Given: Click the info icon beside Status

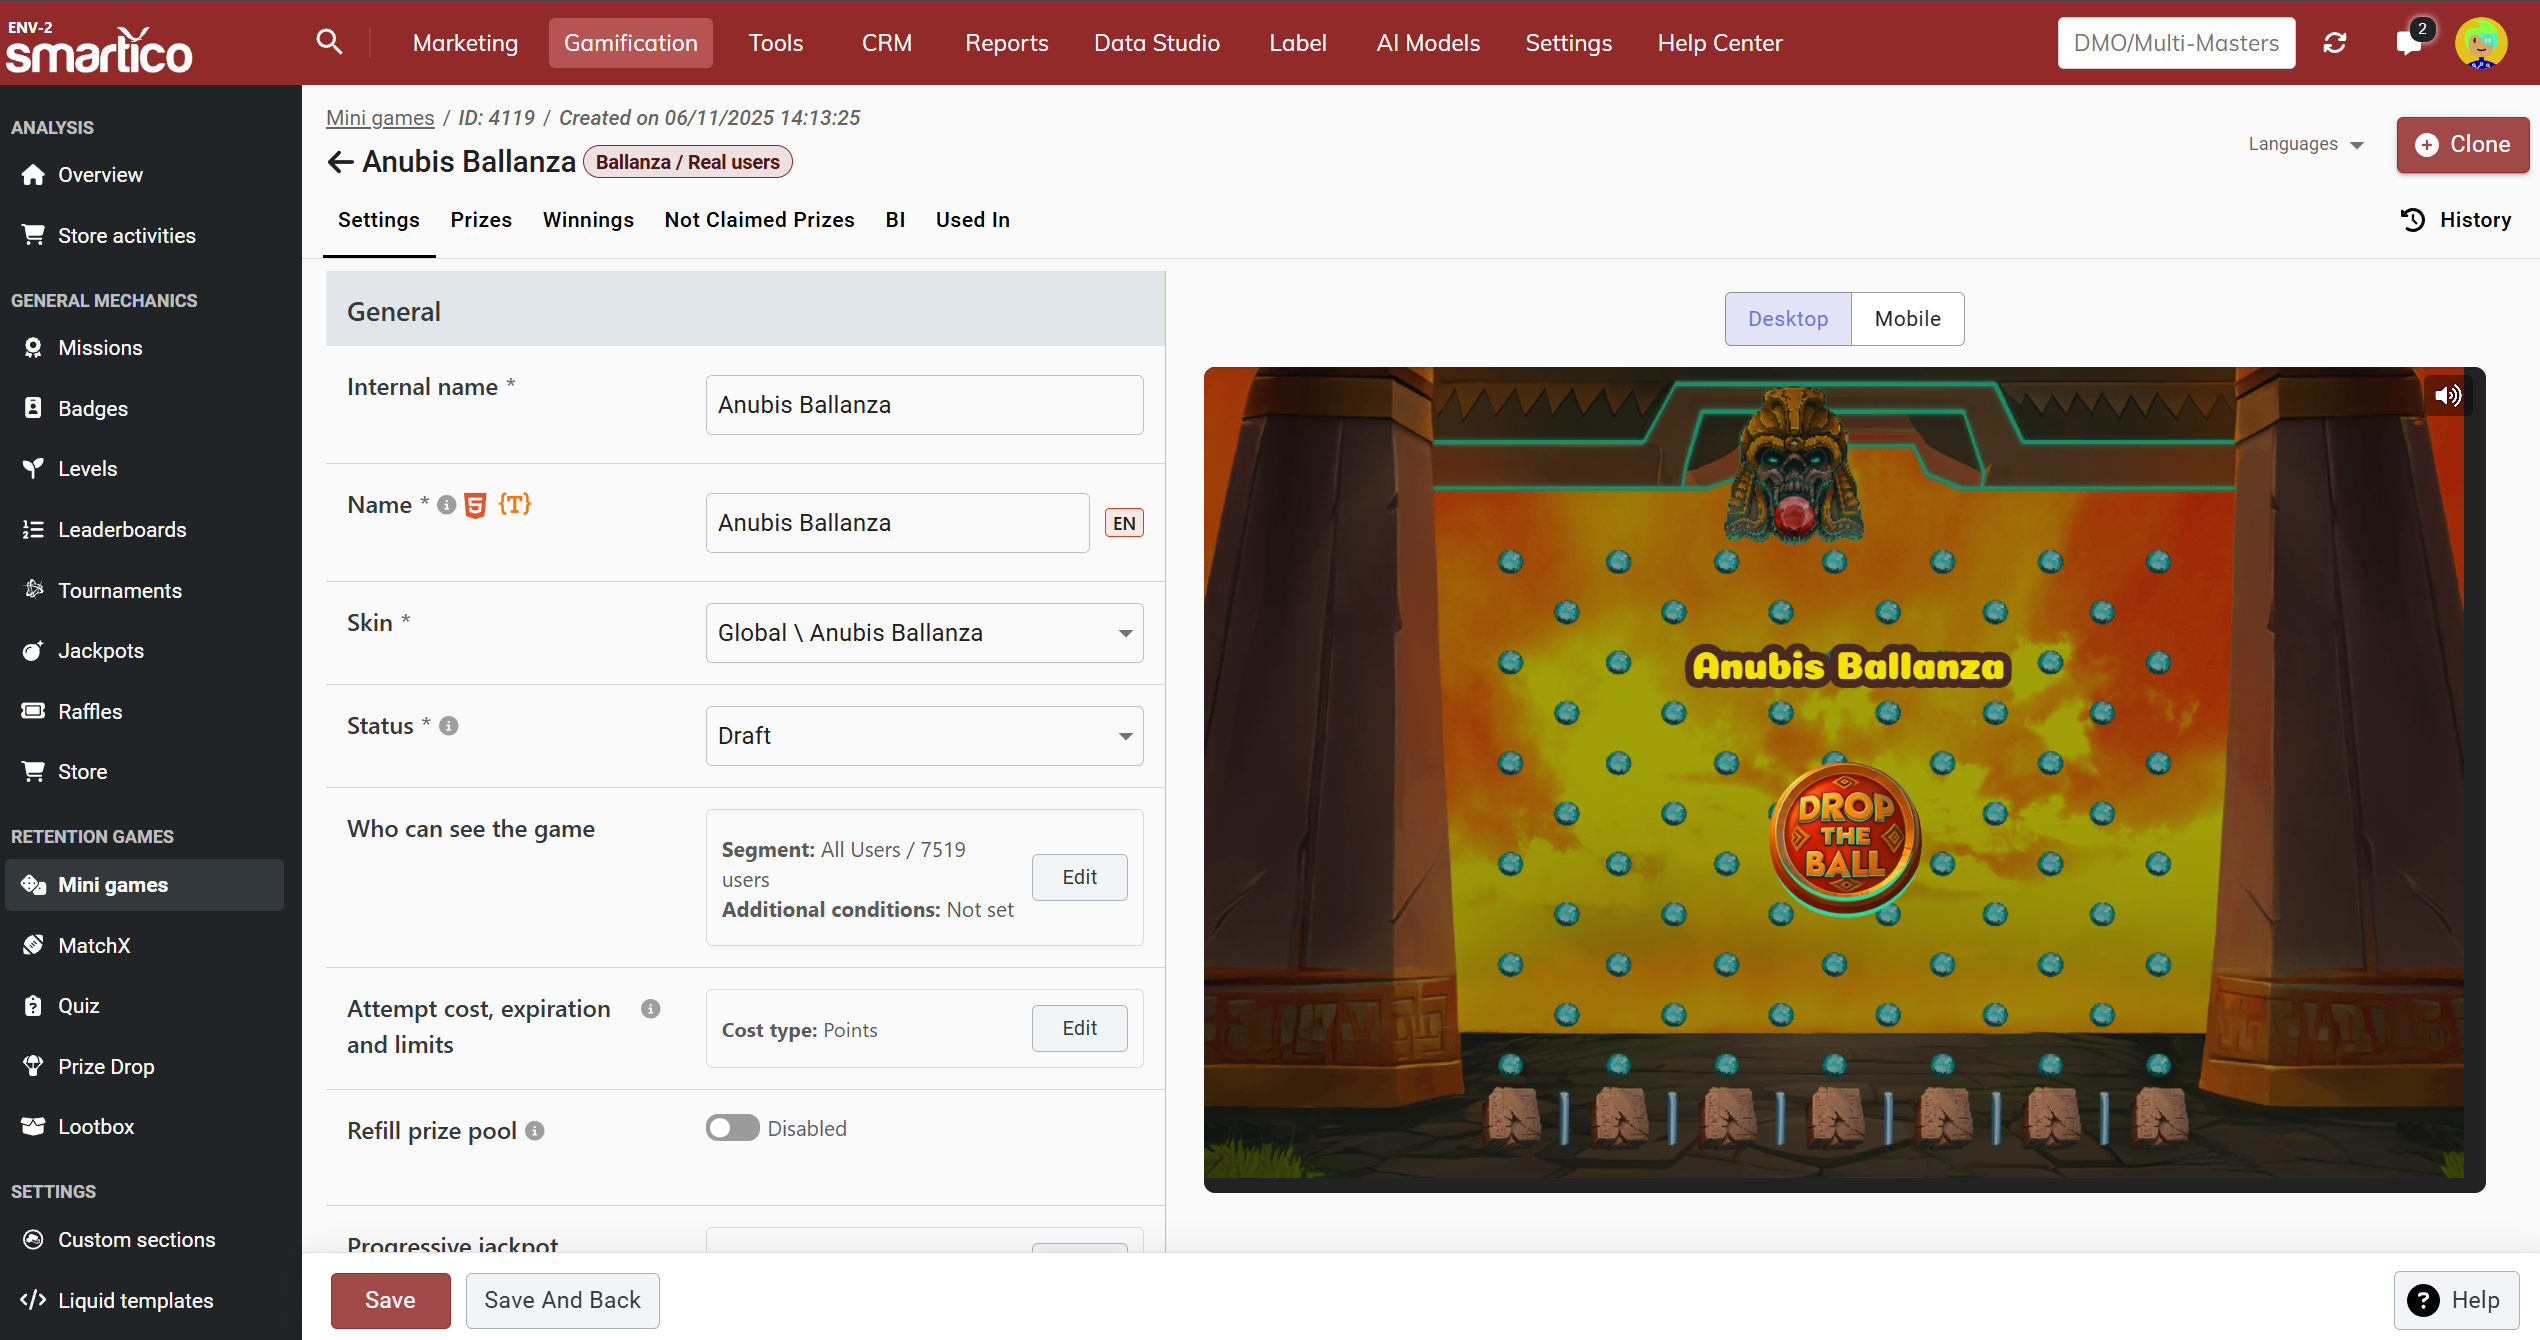Looking at the screenshot, I should [449, 726].
